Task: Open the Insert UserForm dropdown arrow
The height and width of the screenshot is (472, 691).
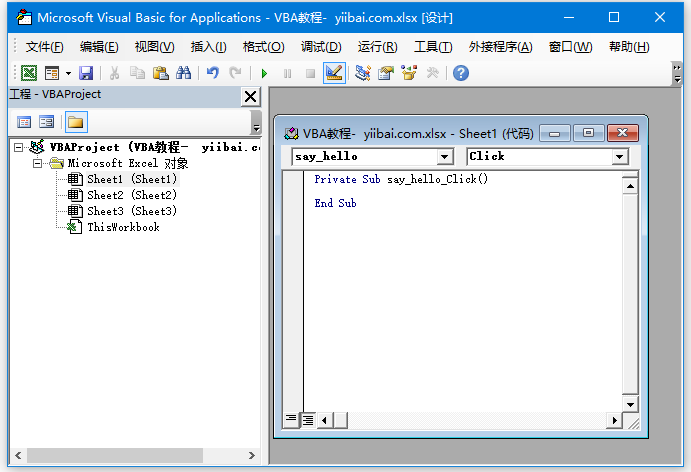Action: pyautogui.click(x=68, y=73)
